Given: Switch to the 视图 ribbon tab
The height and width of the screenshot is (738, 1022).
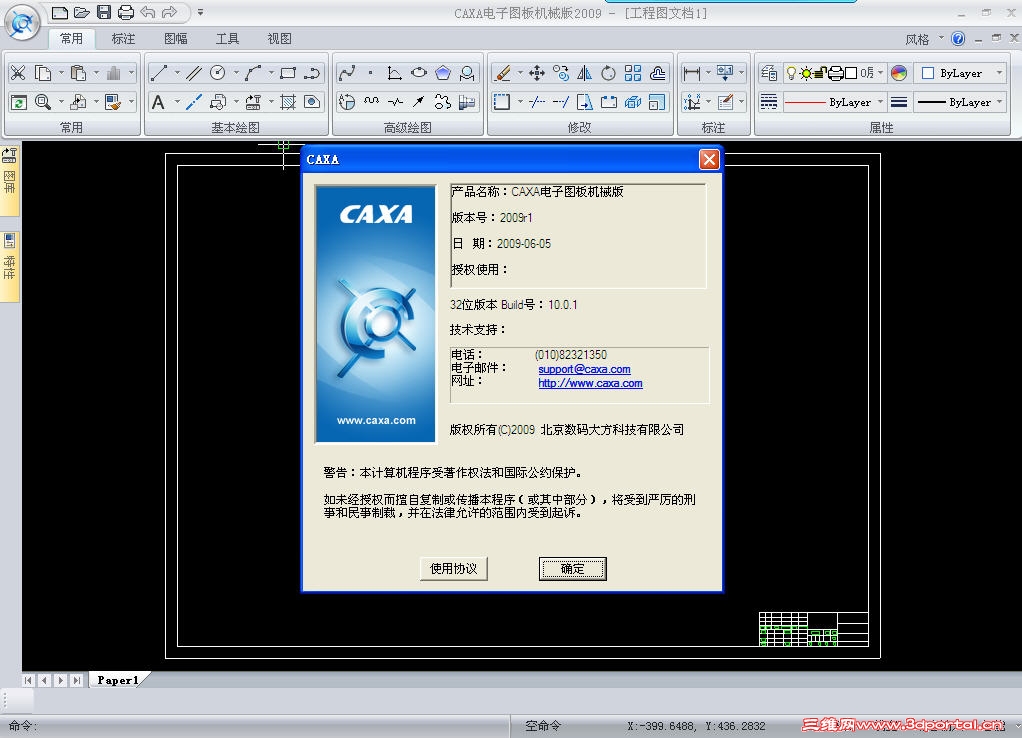Looking at the screenshot, I should click(280, 38).
